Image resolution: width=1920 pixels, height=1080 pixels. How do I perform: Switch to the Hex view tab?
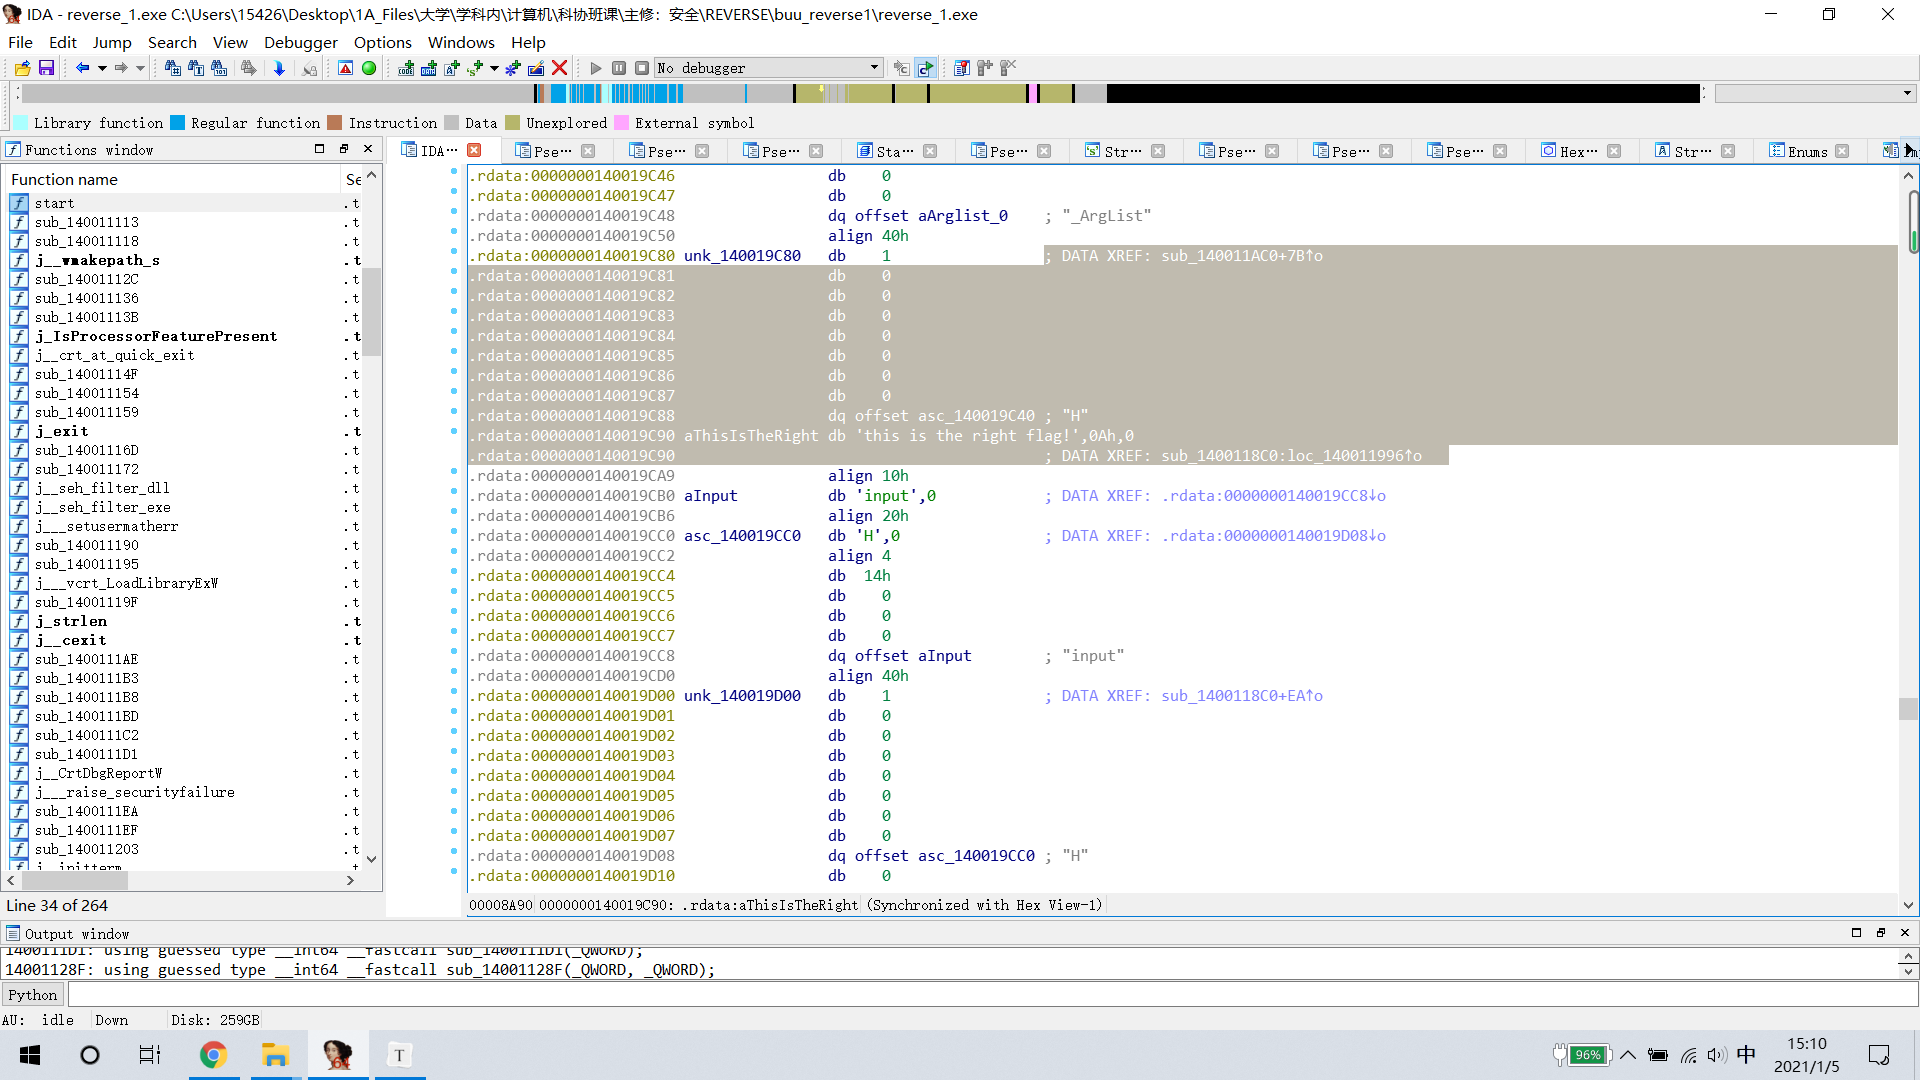tap(1578, 151)
